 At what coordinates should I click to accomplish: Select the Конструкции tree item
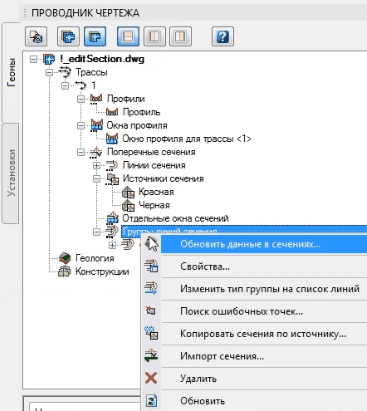click(x=102, y=272)
